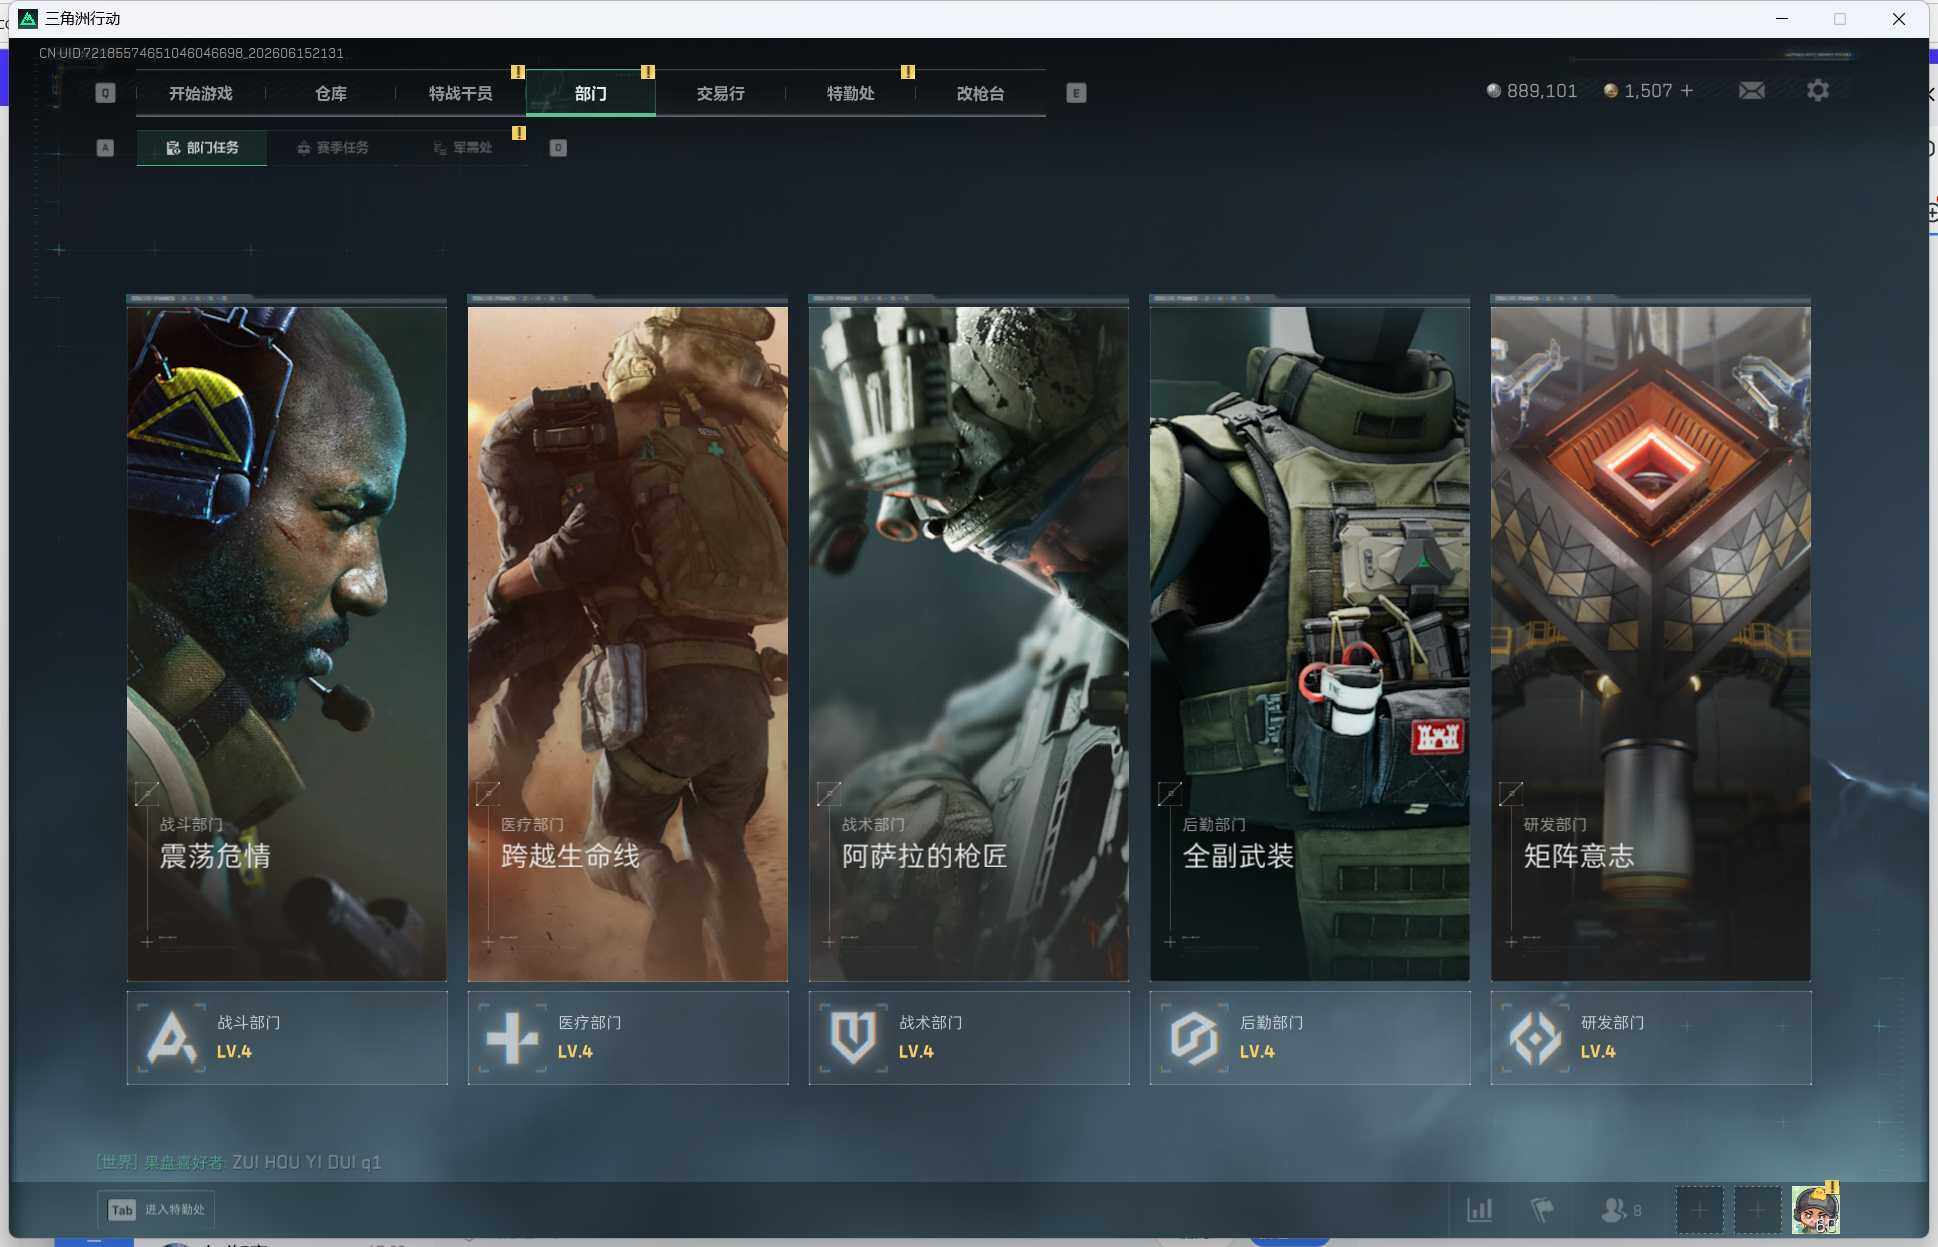Click the 医疗部门 cross emblem icon
Image resolution: width=1938 pixels, height=1247 pixels.
pyautogui.click(x=512, y=1038)
